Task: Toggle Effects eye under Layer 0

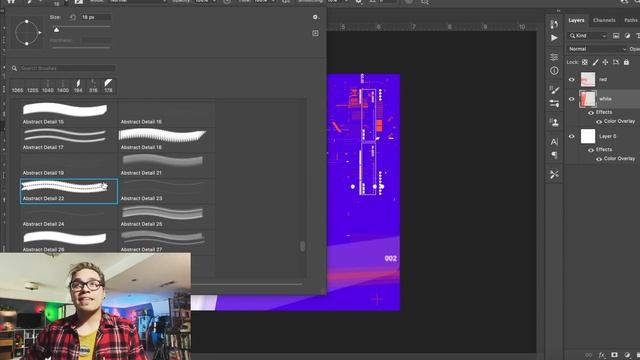Action: coord(591,150)
